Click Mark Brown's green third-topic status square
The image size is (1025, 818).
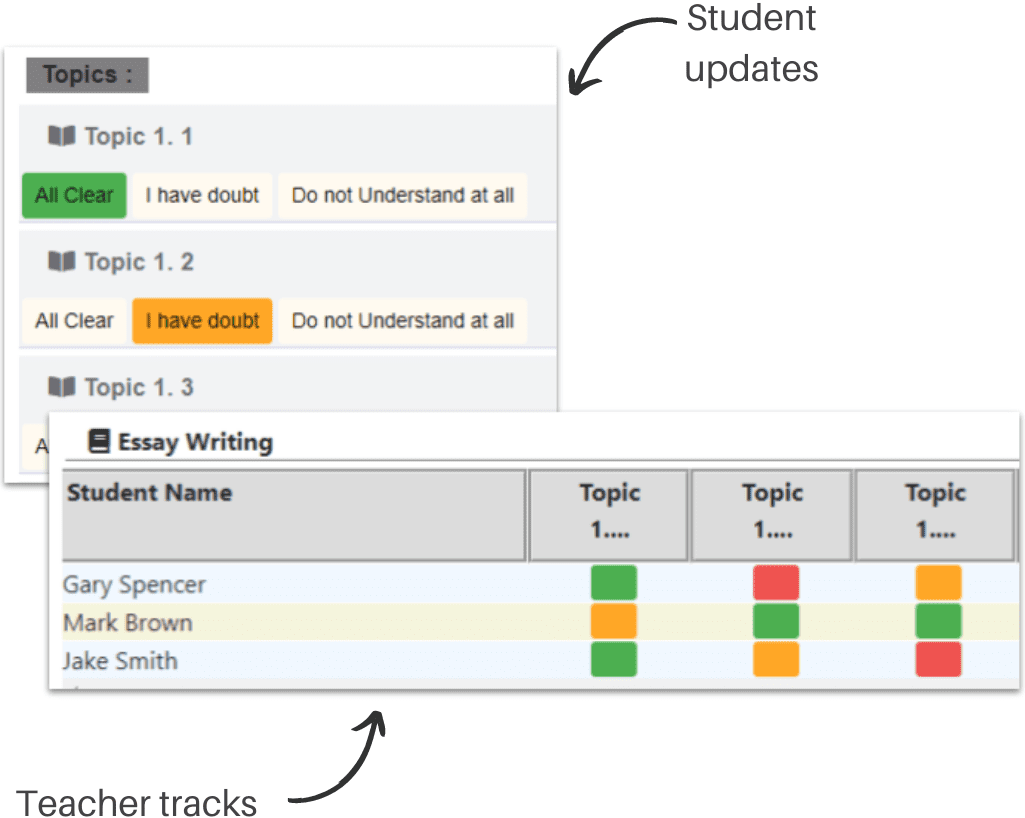(938, 621)
